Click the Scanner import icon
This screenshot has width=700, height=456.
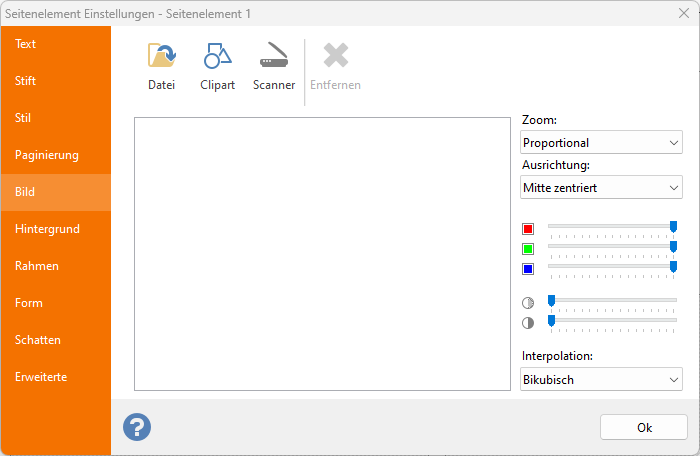coord(274,57)
